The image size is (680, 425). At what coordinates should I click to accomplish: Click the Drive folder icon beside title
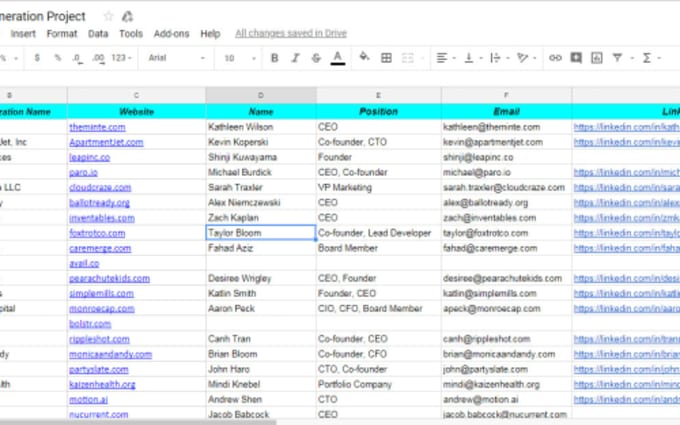127,16
